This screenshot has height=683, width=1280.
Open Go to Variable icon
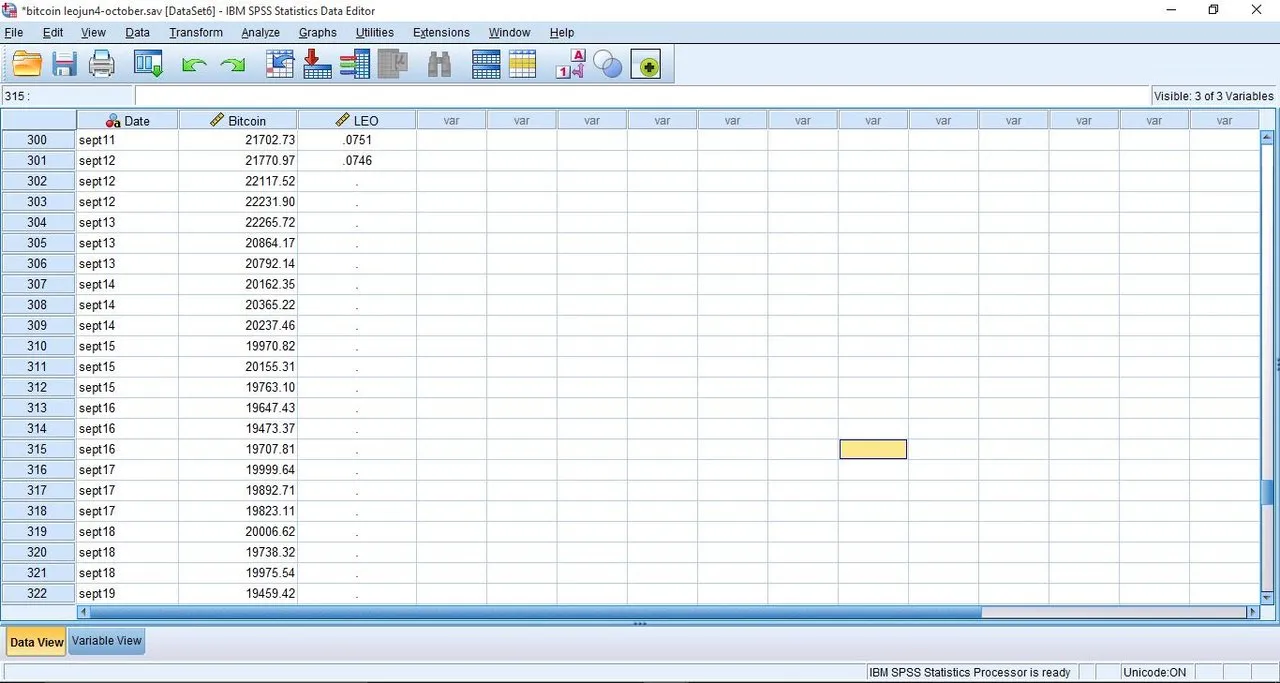coord(317,65)
